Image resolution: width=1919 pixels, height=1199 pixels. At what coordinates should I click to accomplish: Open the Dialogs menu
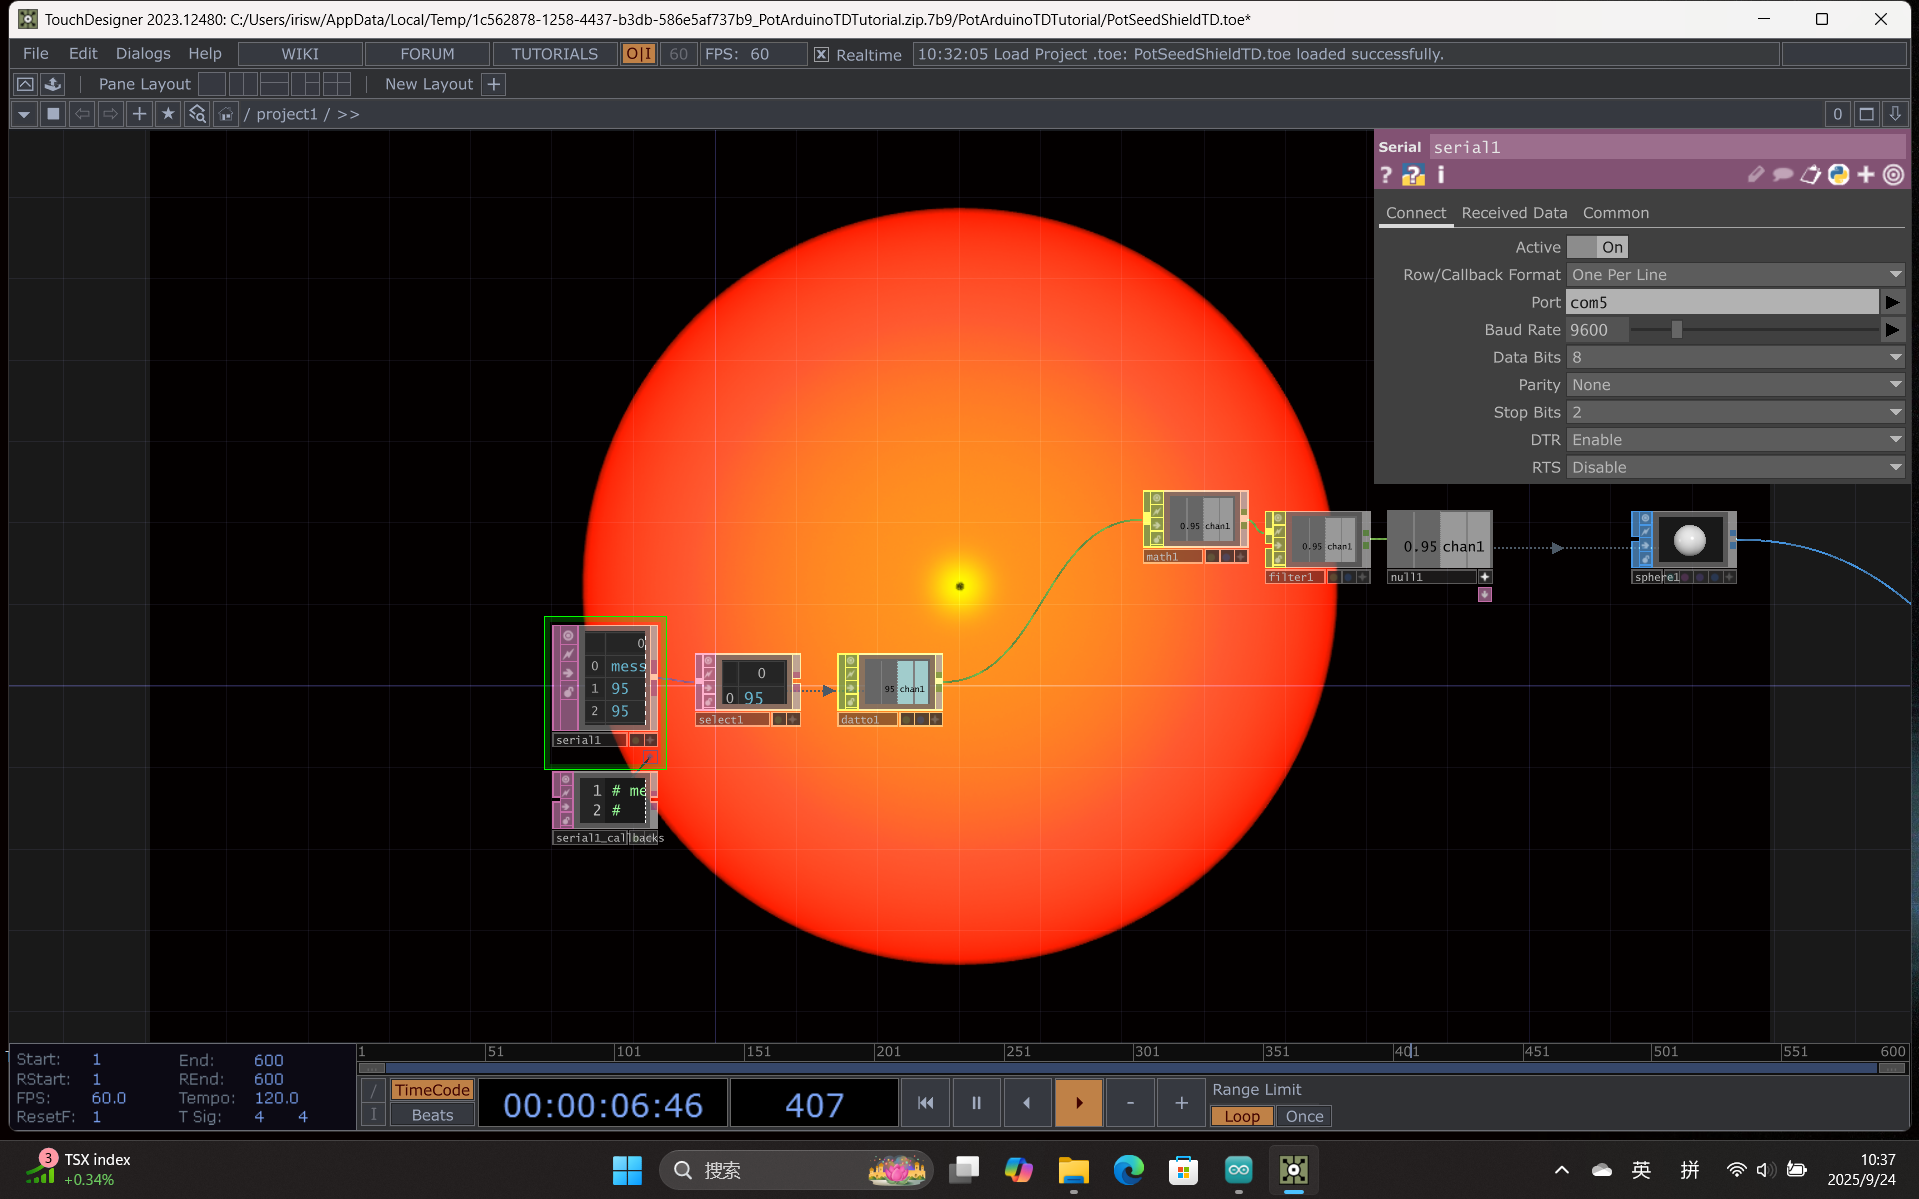(x=143, y=54)
